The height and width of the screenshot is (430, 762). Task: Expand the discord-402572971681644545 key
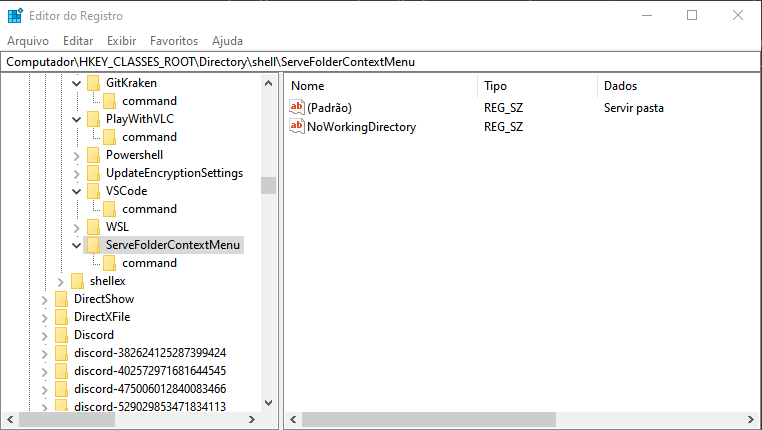pyautogui.click(x=44, y=371)
